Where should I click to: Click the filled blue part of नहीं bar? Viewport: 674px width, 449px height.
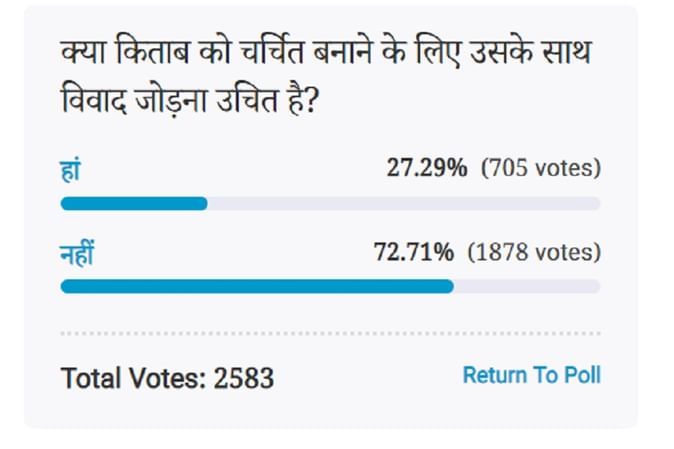[x=256, y=286]
